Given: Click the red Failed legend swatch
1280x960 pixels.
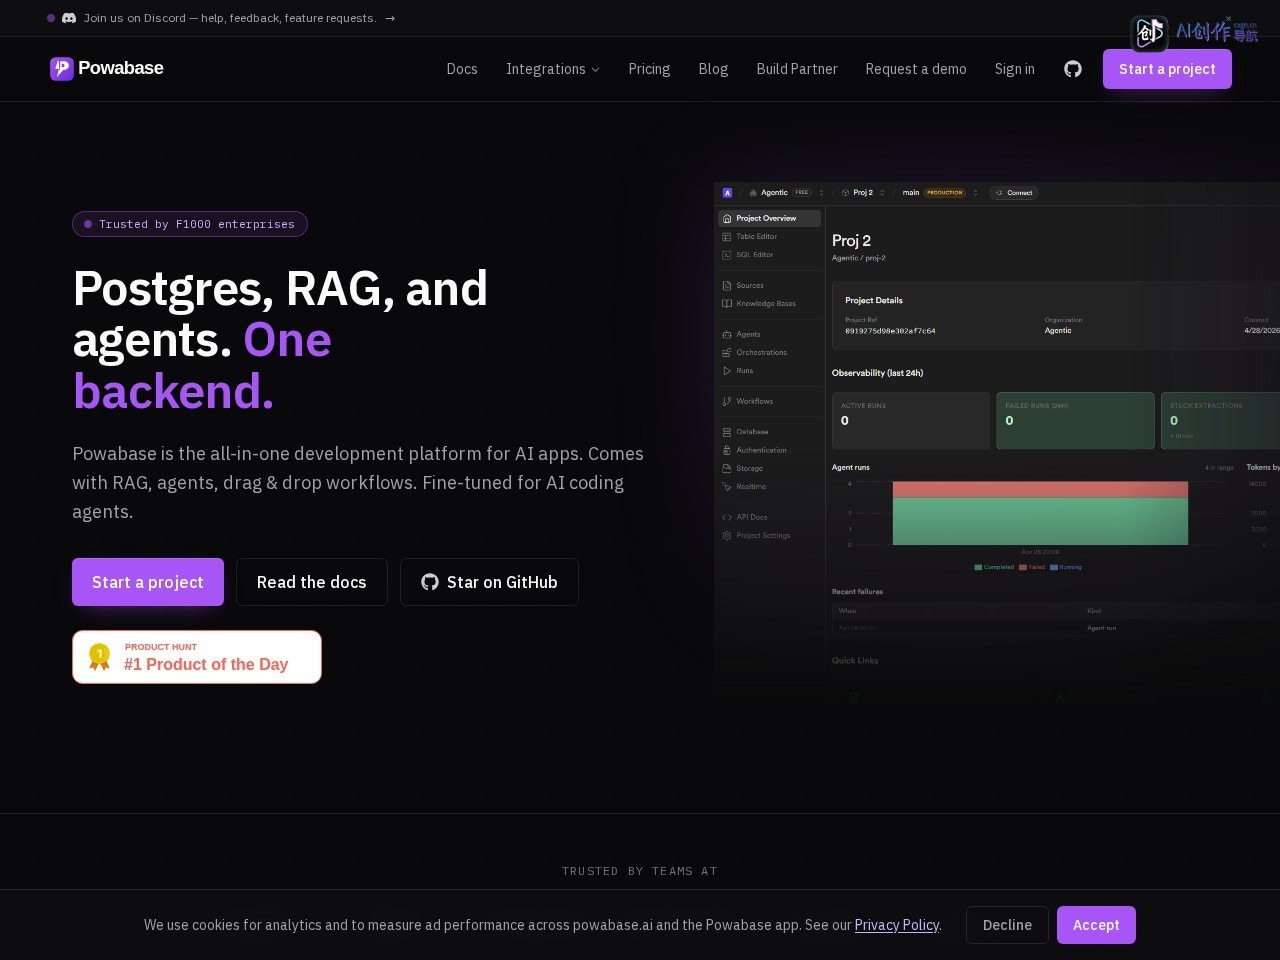Looking at the screenshot, I should pos(1022,567).
